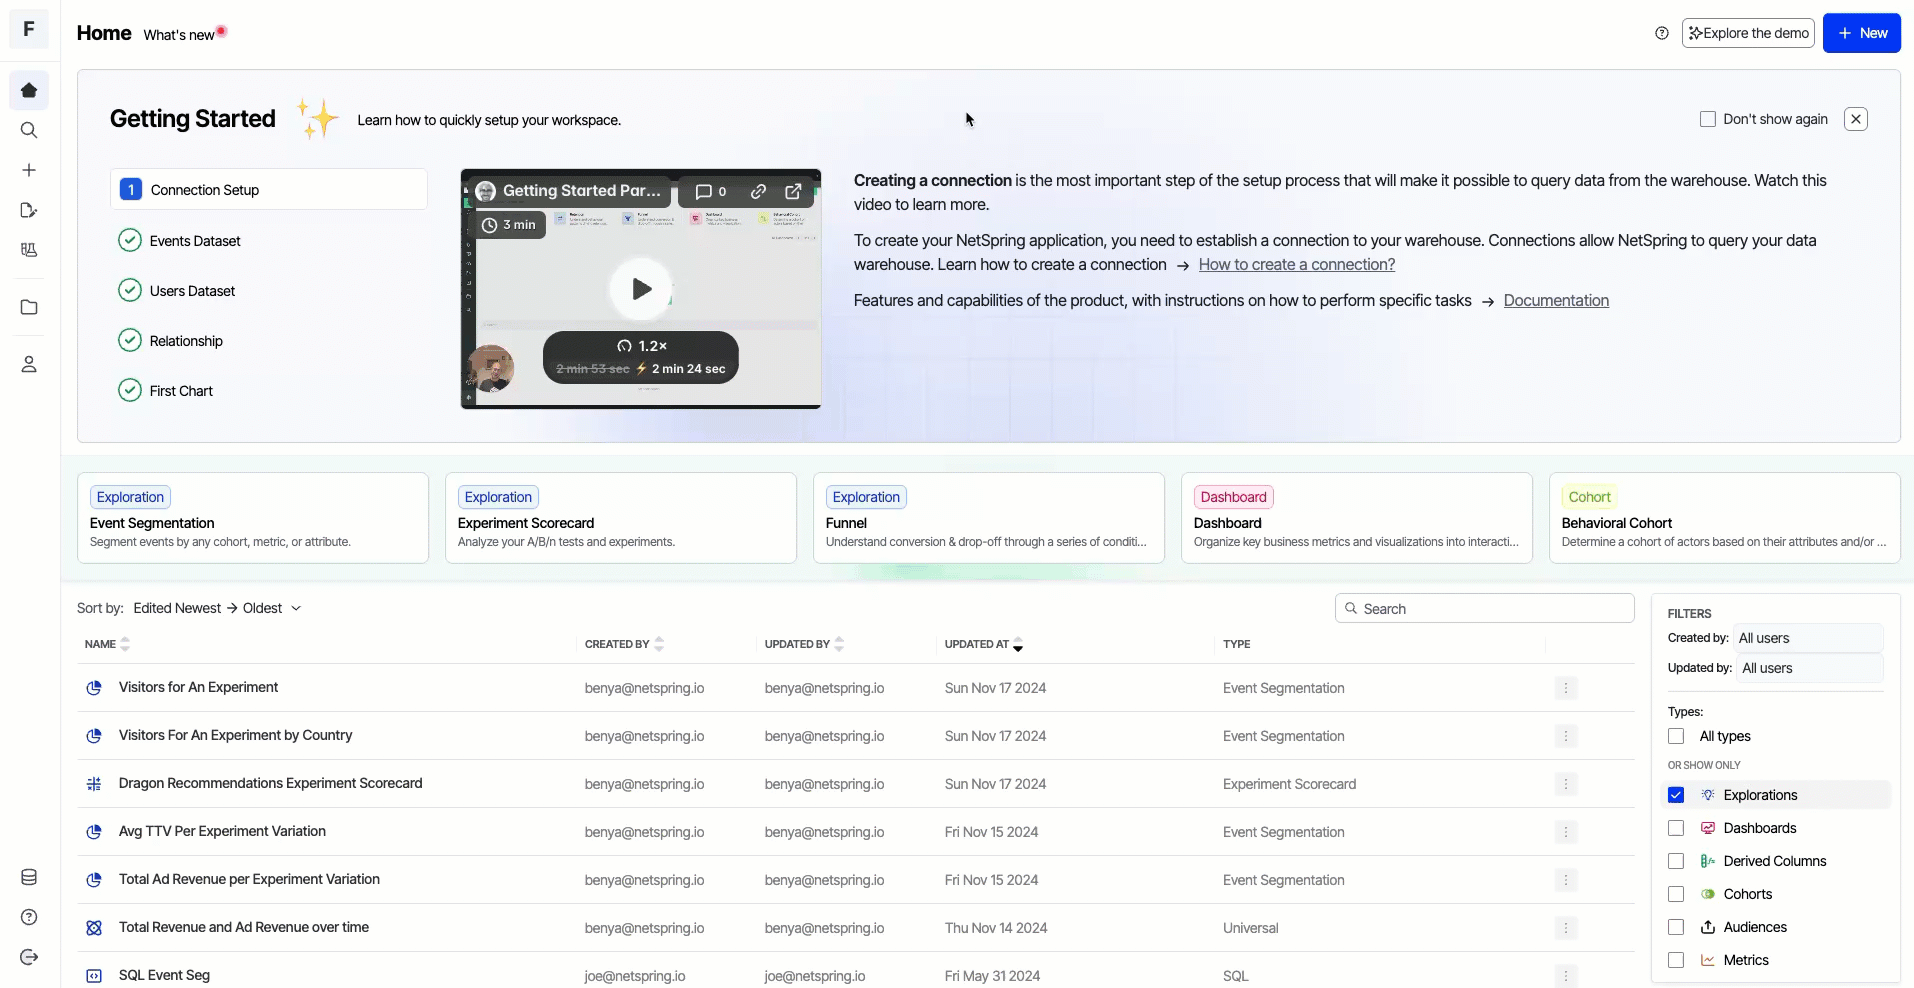Open the Updated by All users dropdown

coord(1811,668)
